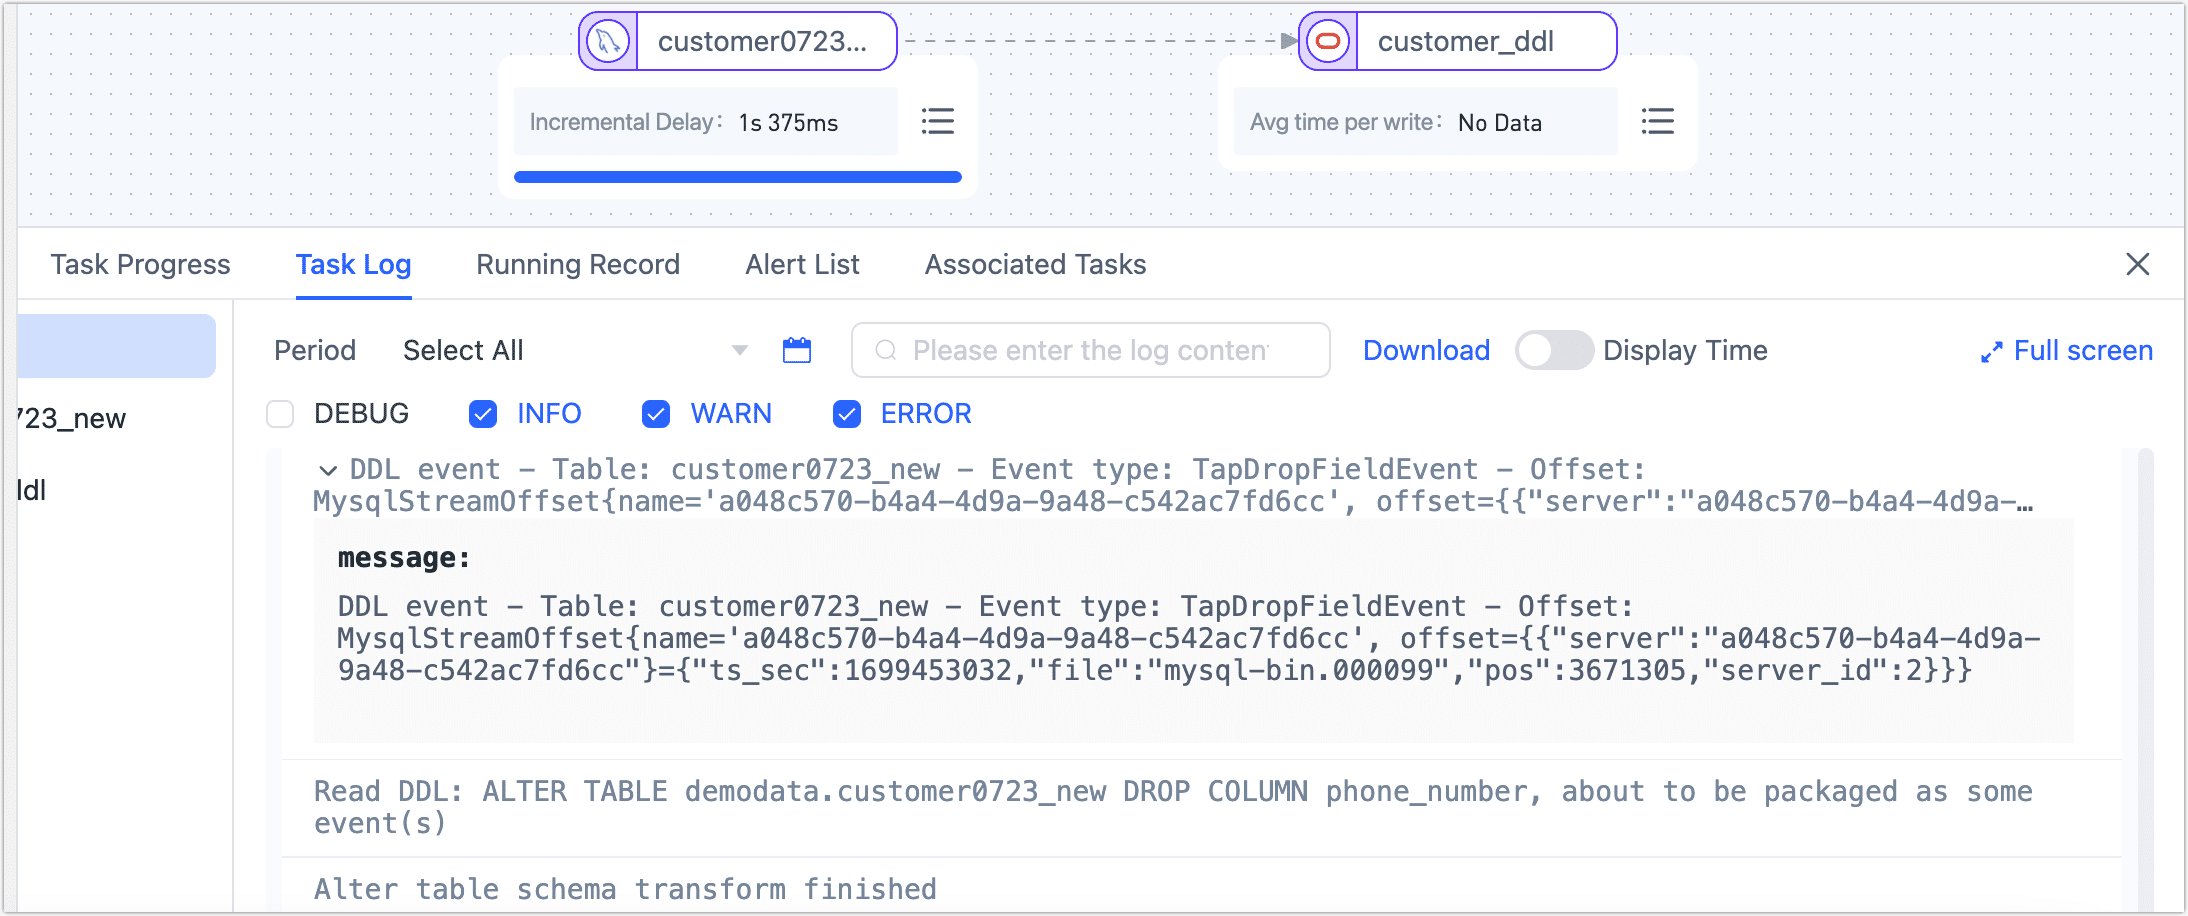Screen dimensions: 2188x916
Task: Open the list icon beside Avg time per write
Action: (1658, 121)
